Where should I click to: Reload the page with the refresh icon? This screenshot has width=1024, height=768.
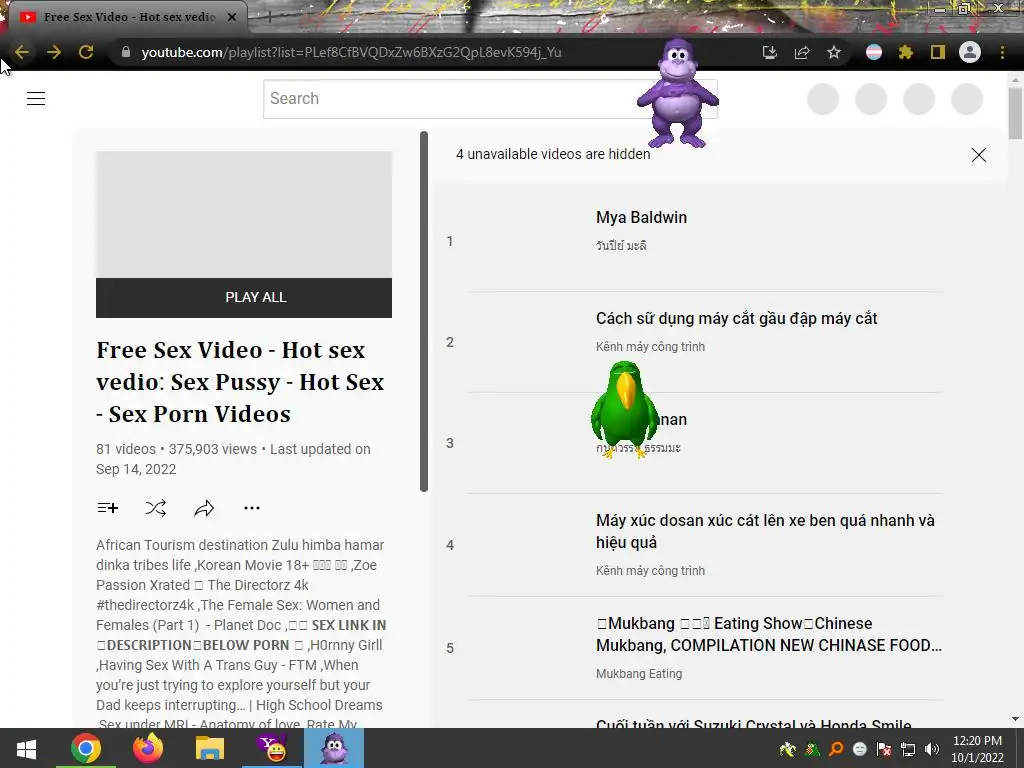pyautogui.click(x=86, y=52)
